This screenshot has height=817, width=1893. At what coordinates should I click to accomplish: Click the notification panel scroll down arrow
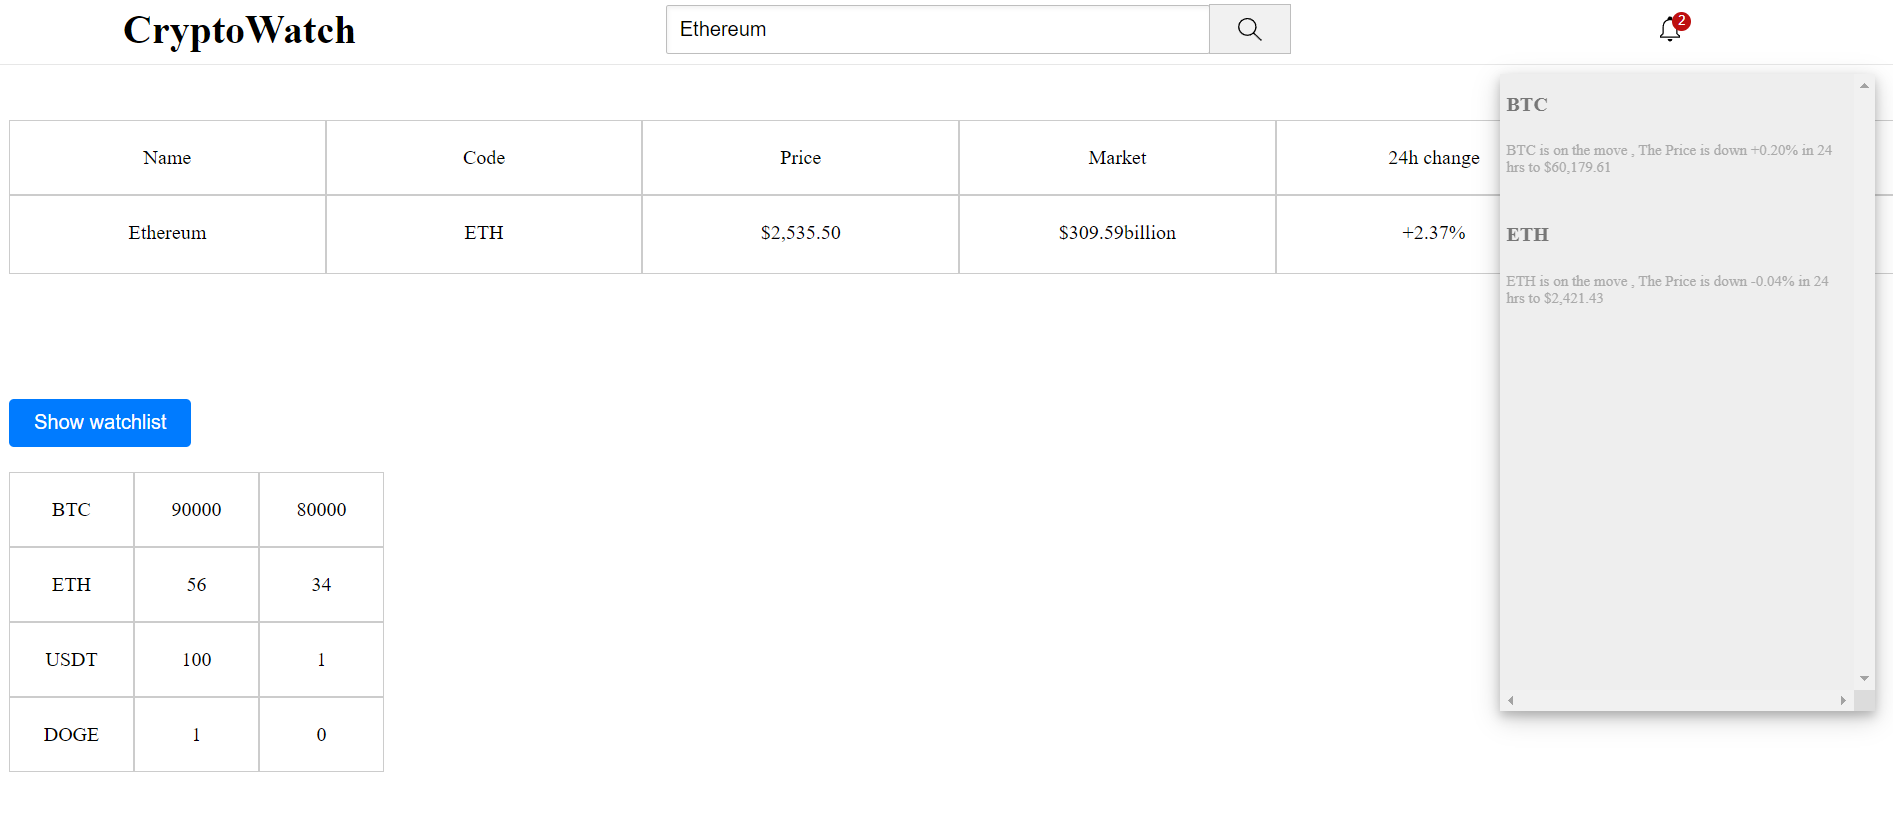click(1864, 678)
